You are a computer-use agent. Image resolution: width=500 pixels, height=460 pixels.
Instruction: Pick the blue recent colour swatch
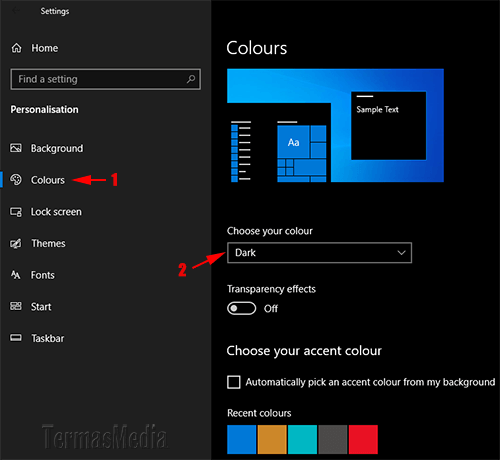[x=242, y=439]
